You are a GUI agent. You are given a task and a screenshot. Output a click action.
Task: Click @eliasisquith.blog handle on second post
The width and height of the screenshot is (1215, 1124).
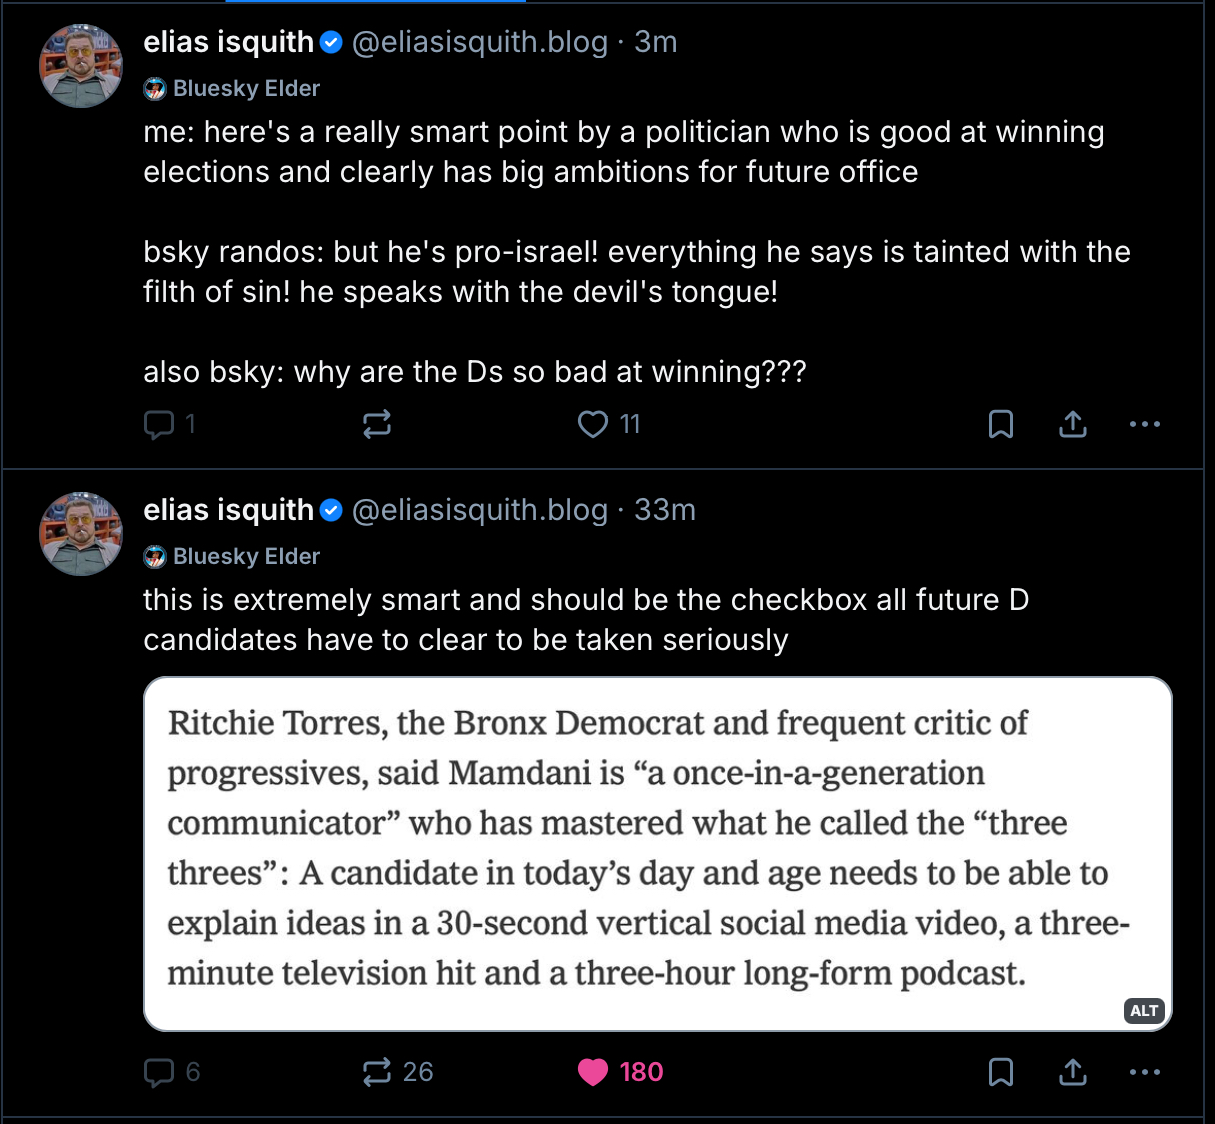pyautogui.click(x=480, y=510)
